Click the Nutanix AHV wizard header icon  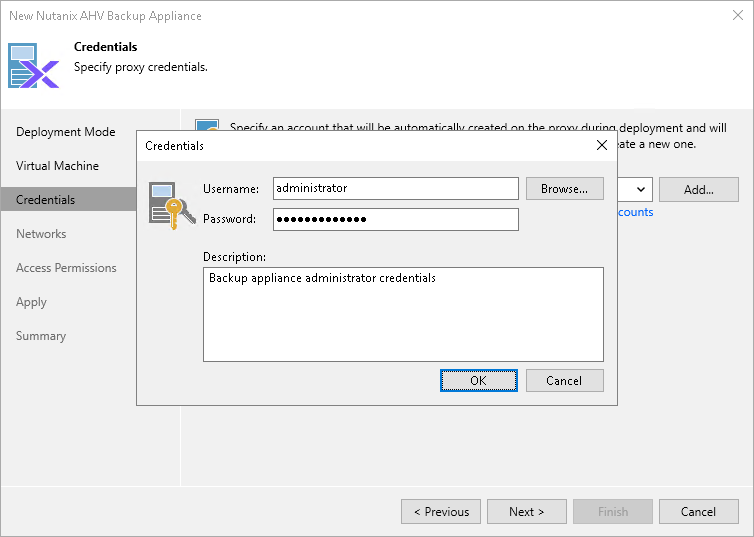coord(35,65)
